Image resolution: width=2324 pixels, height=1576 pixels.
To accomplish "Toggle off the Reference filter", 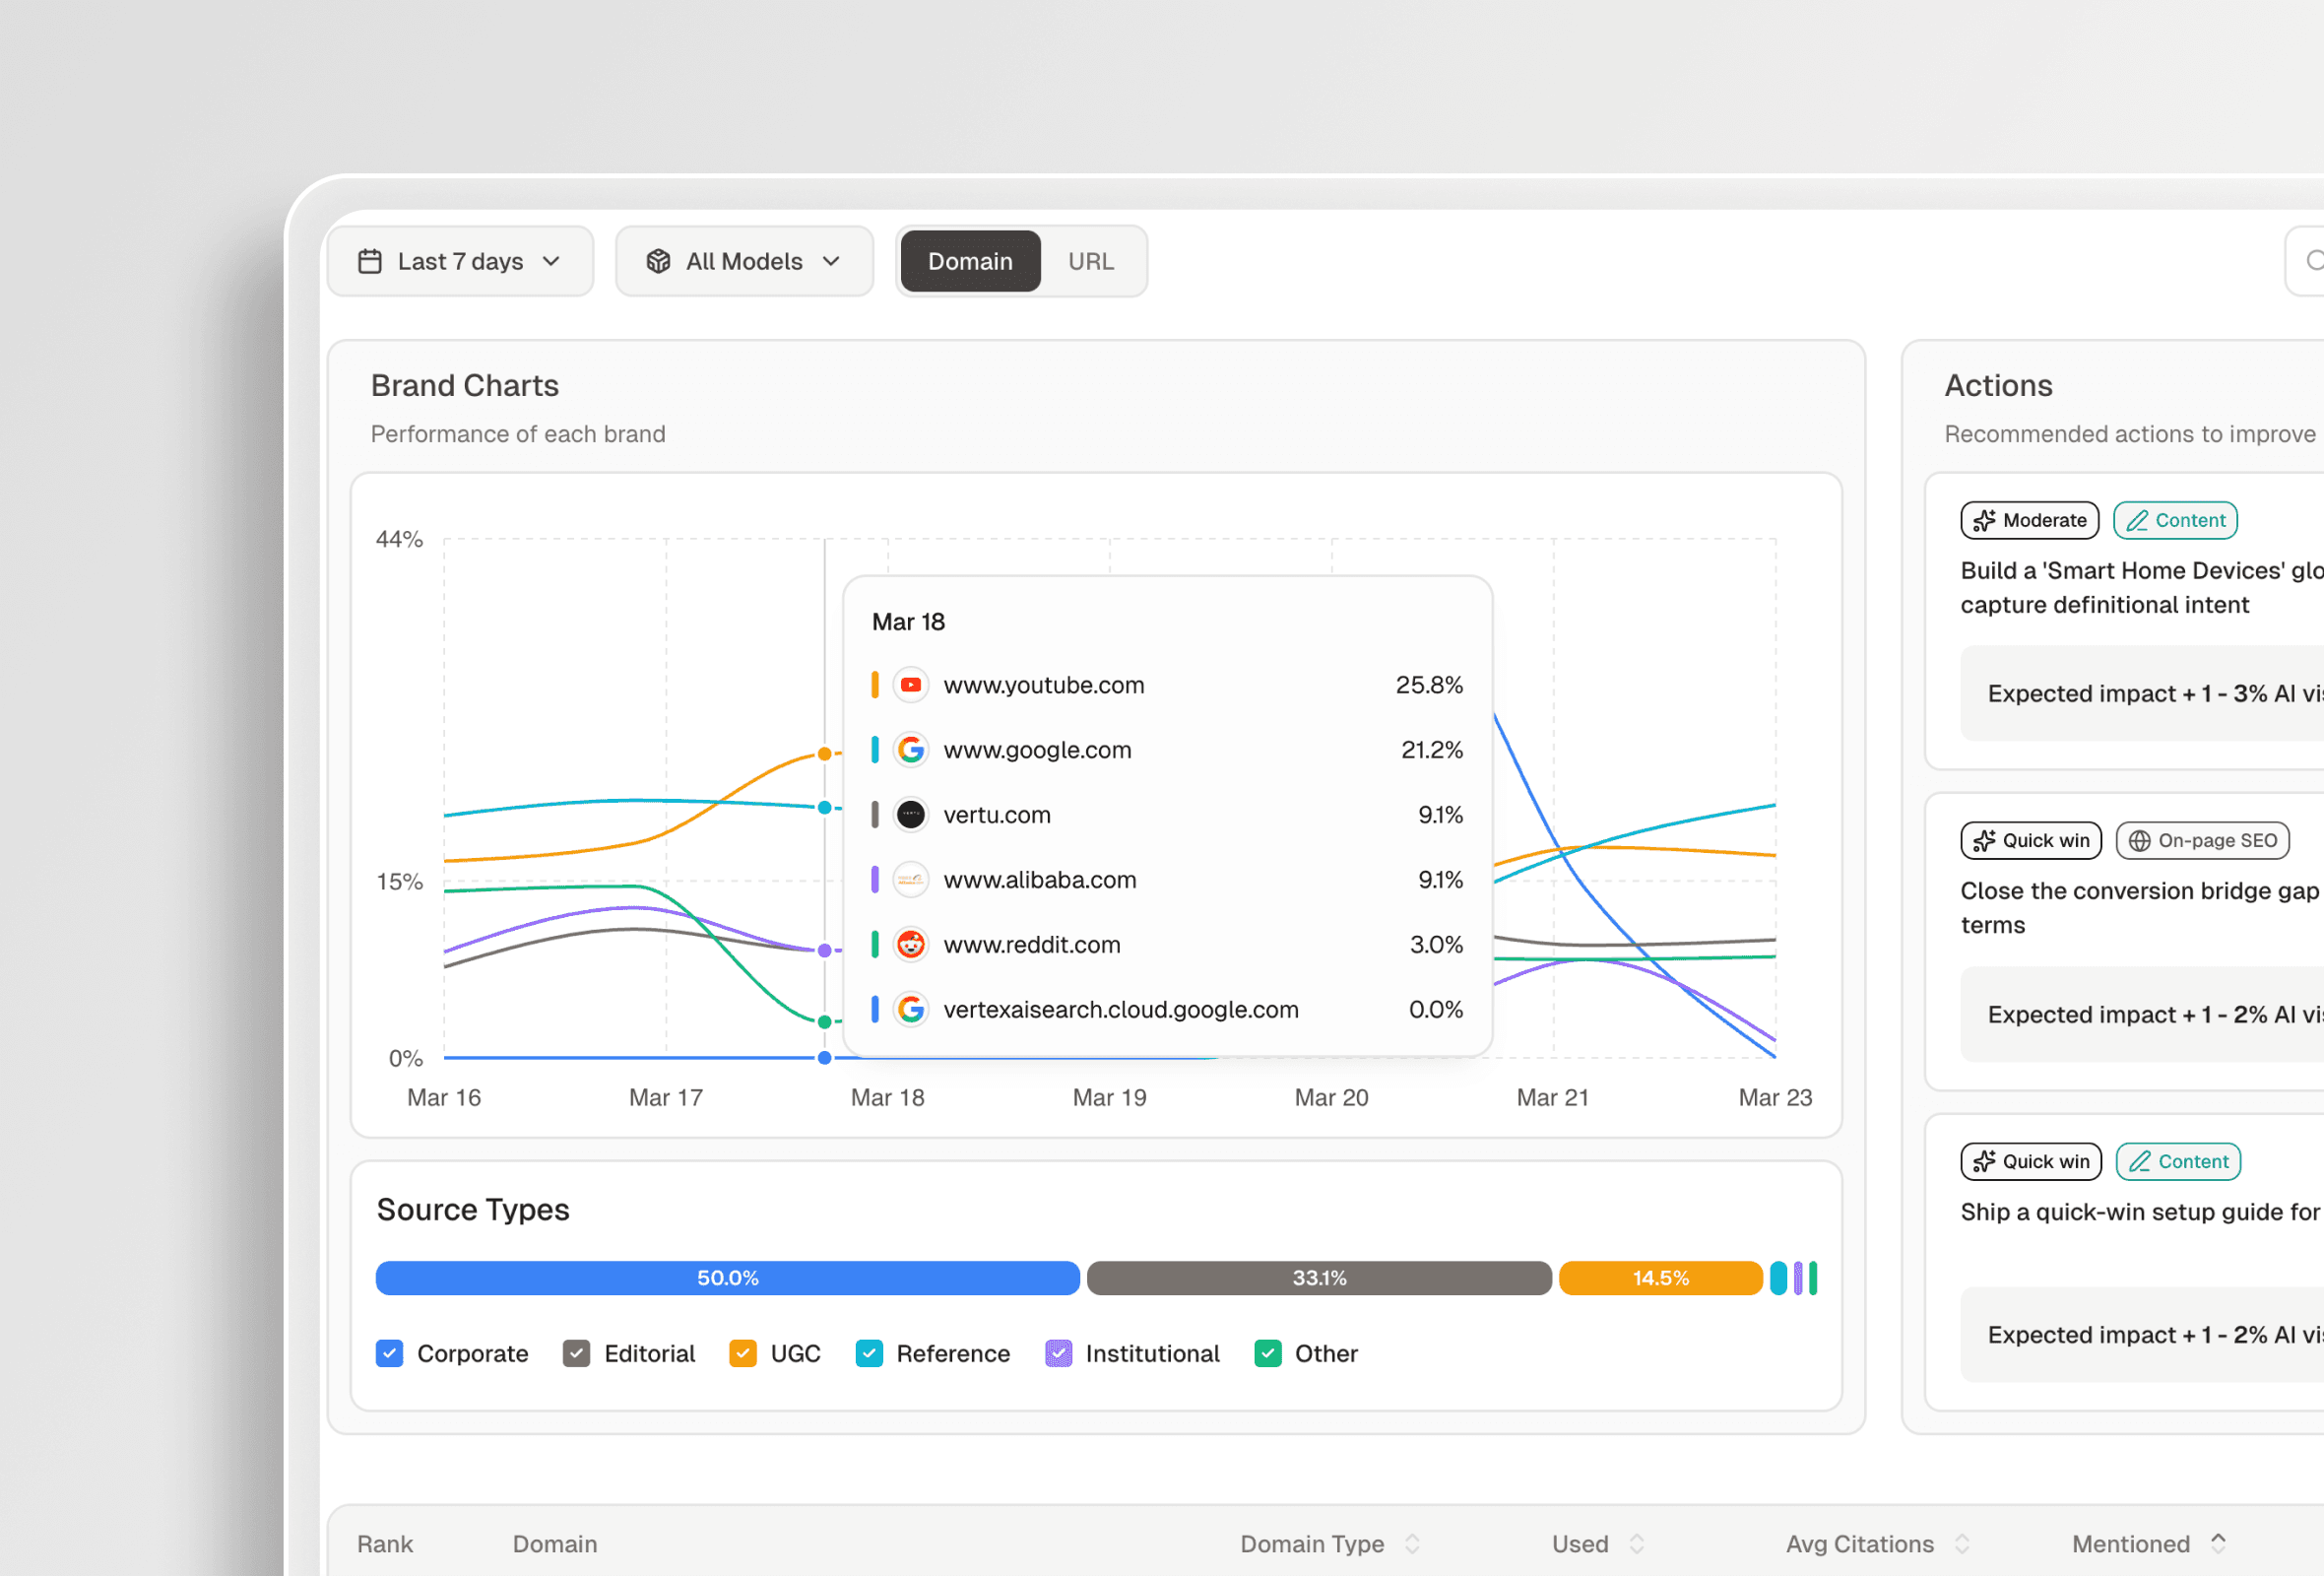I will click(869, 1353).
